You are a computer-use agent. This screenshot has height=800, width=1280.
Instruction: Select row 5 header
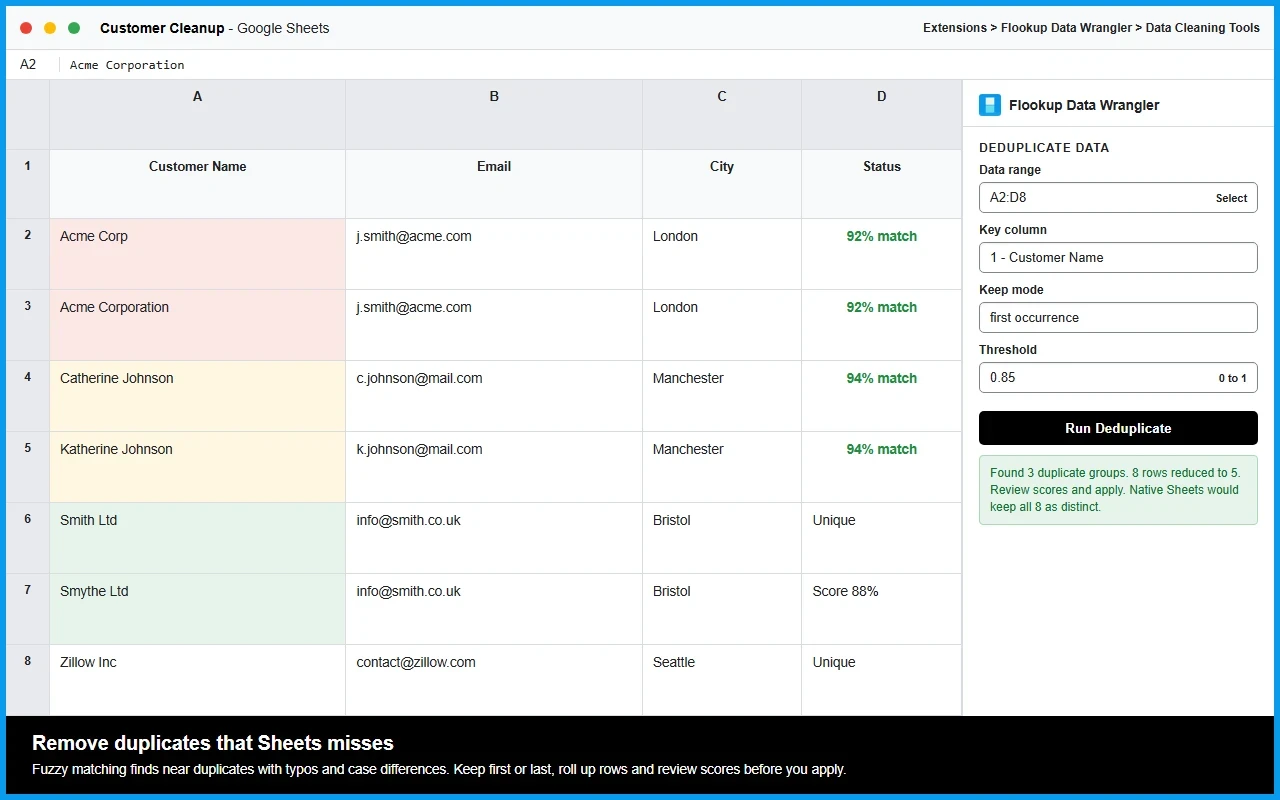[28, 467]
